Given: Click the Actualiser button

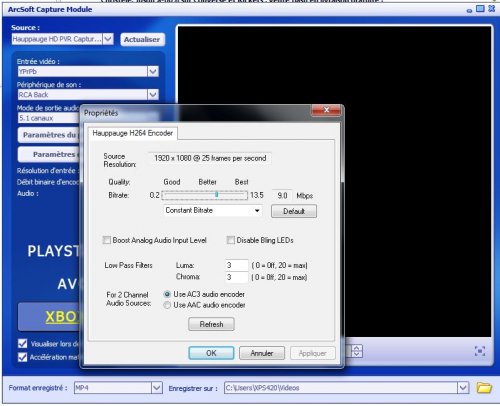Looking at the screenshot, I should [142, 39].
